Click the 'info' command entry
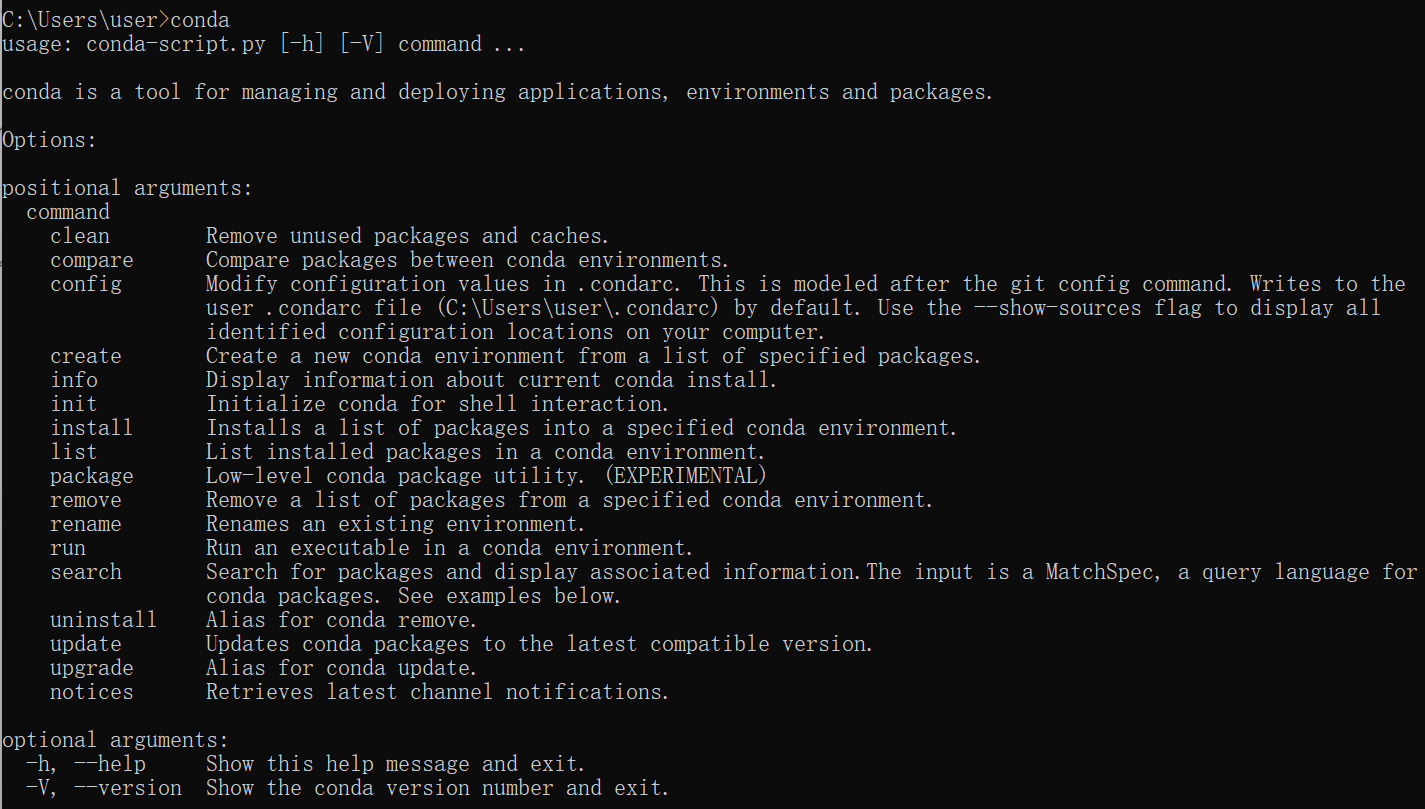Screen dimensions: 1425x809 pyautogui.click(x=74, y=380)
